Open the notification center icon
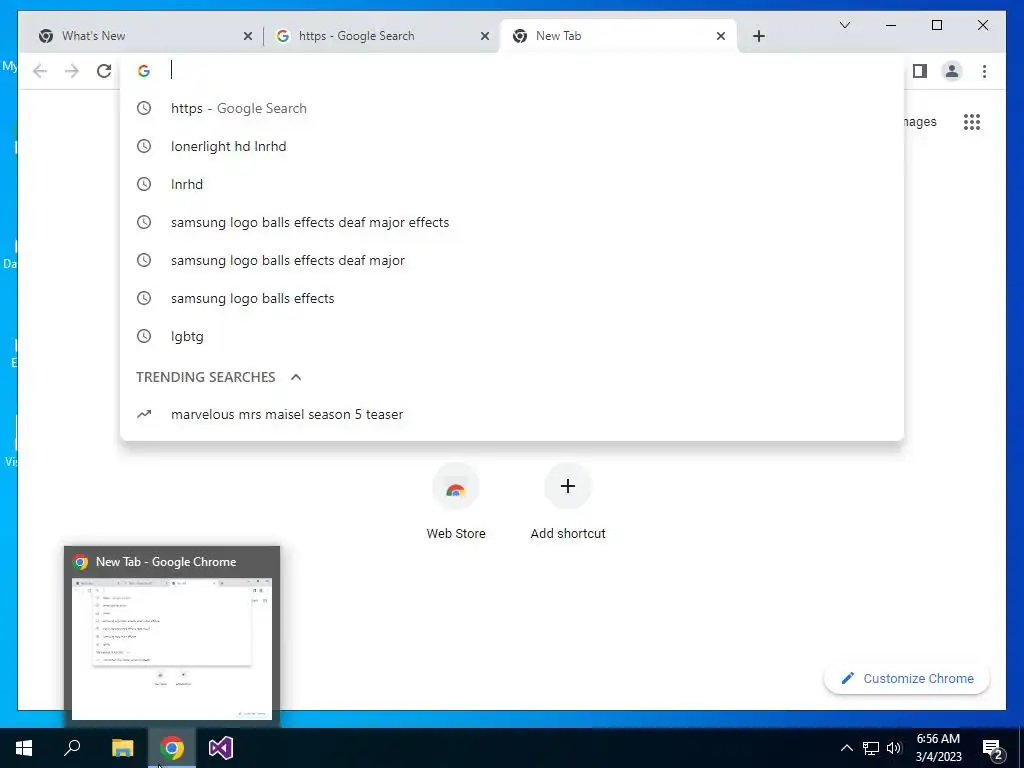The image size is (1024, 768). click(x=993, y=749)
